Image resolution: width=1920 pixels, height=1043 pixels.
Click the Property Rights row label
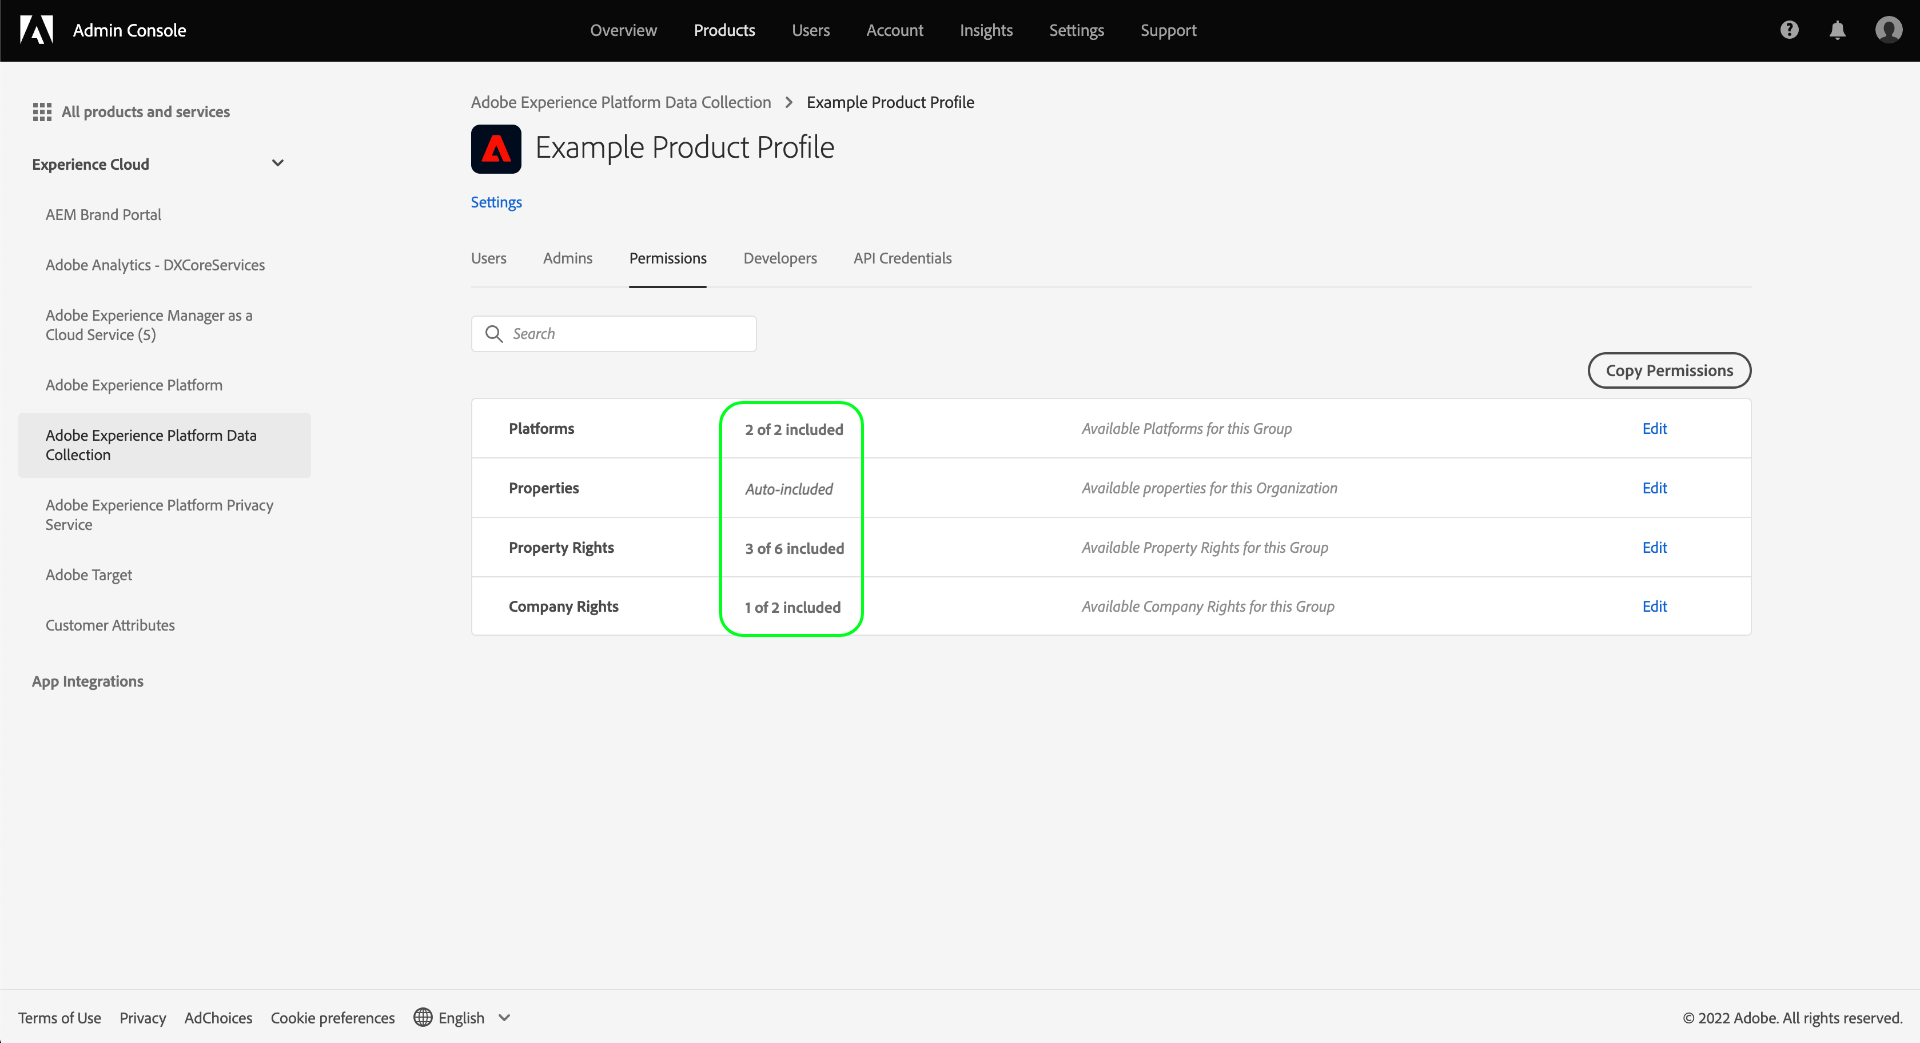point(561,547)
